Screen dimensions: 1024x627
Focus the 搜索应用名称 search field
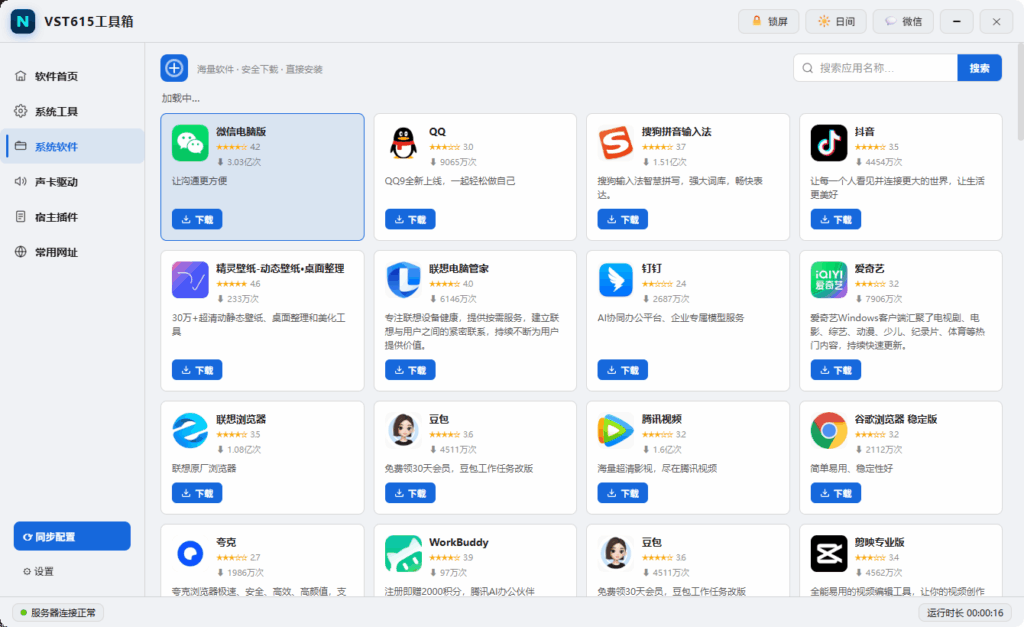[875, 68]
